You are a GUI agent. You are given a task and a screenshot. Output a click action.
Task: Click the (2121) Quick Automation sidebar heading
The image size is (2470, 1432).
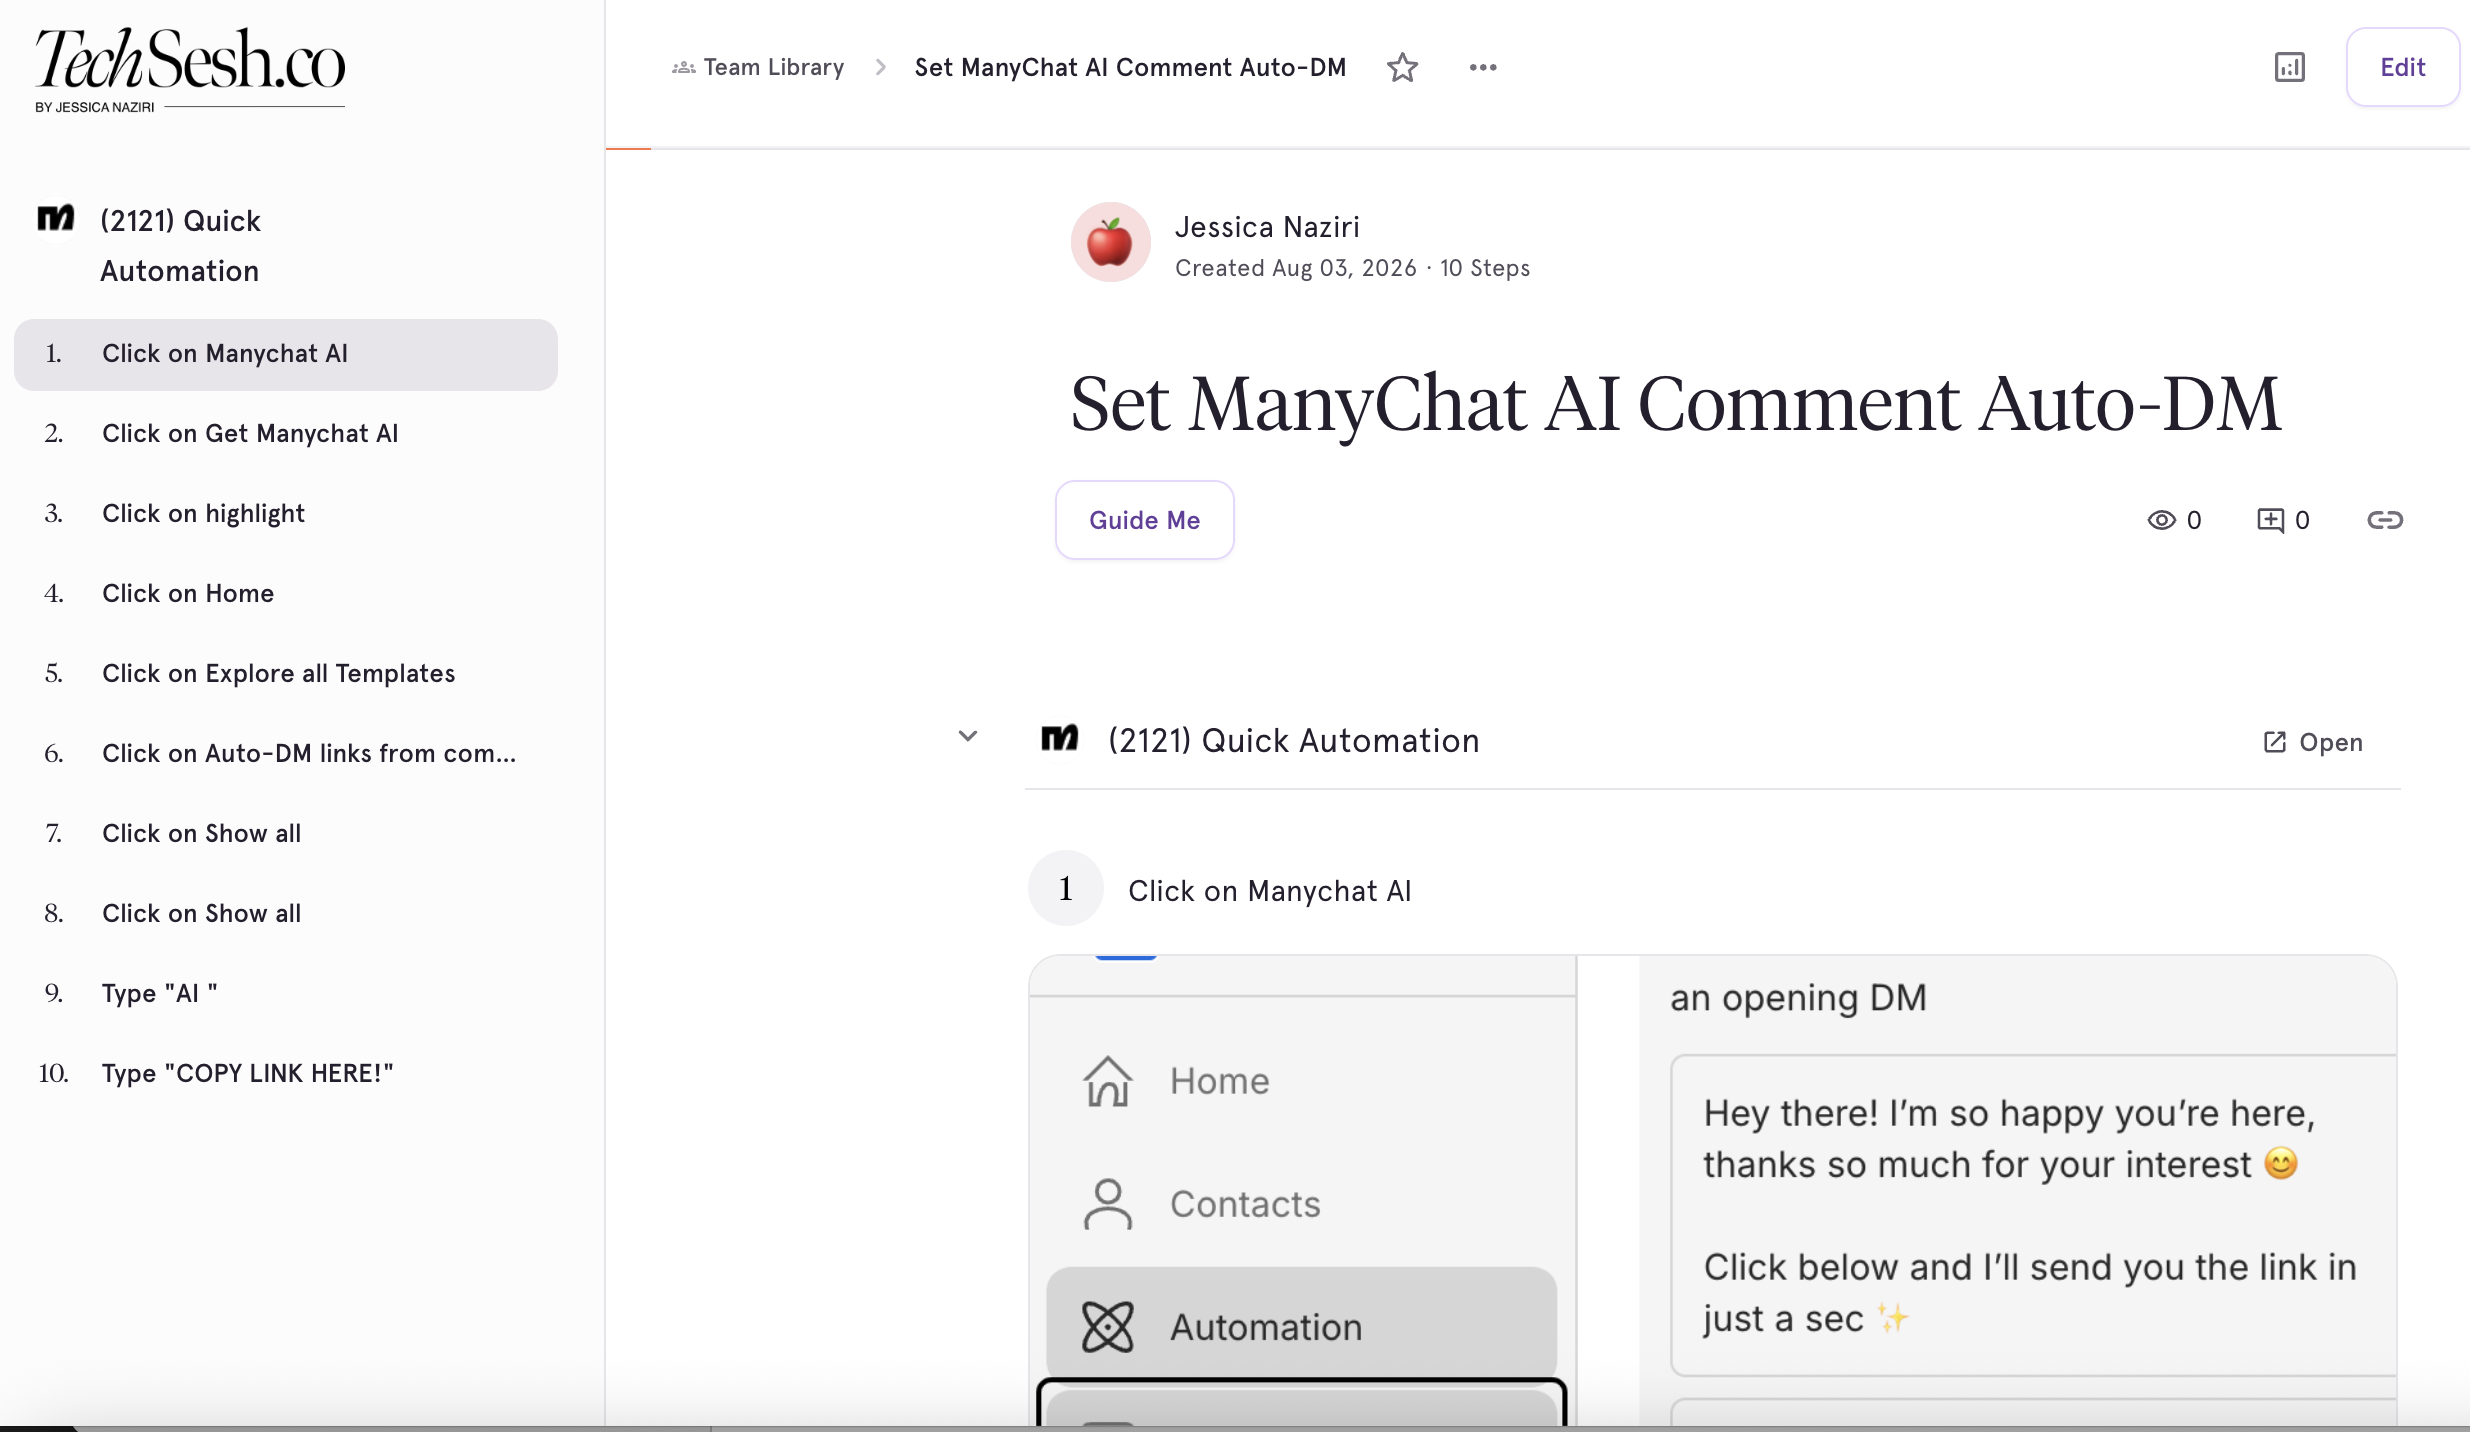click(181, 245)
